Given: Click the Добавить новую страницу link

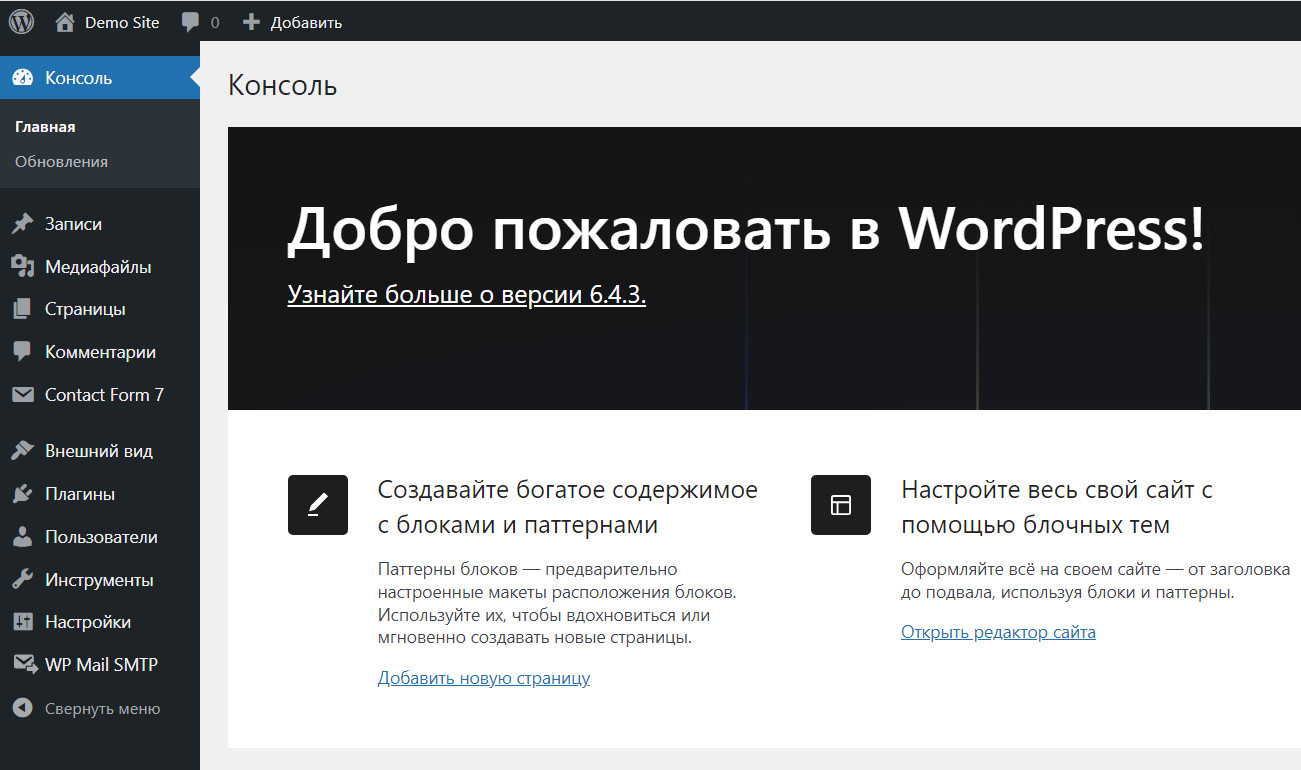Looking at the screenshot, I should [x=484, y=678].
